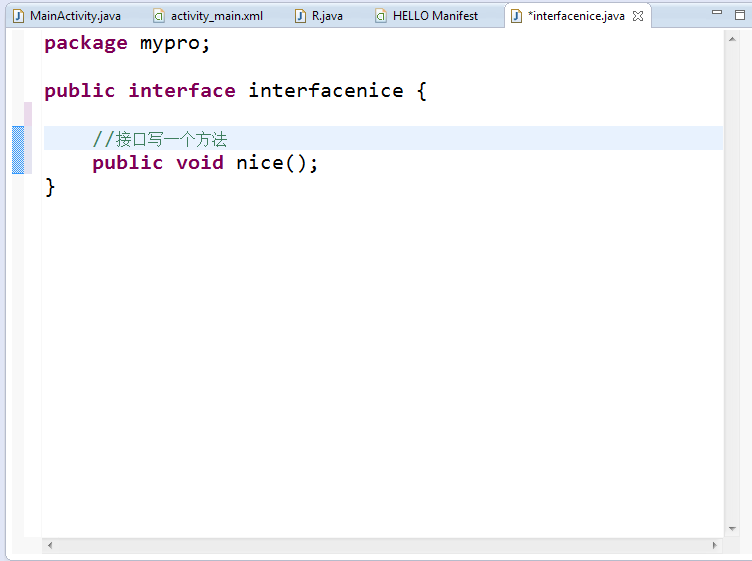752x561 pixels.
Task: Select the interfacenice.java tab
Action: (578, 16)
